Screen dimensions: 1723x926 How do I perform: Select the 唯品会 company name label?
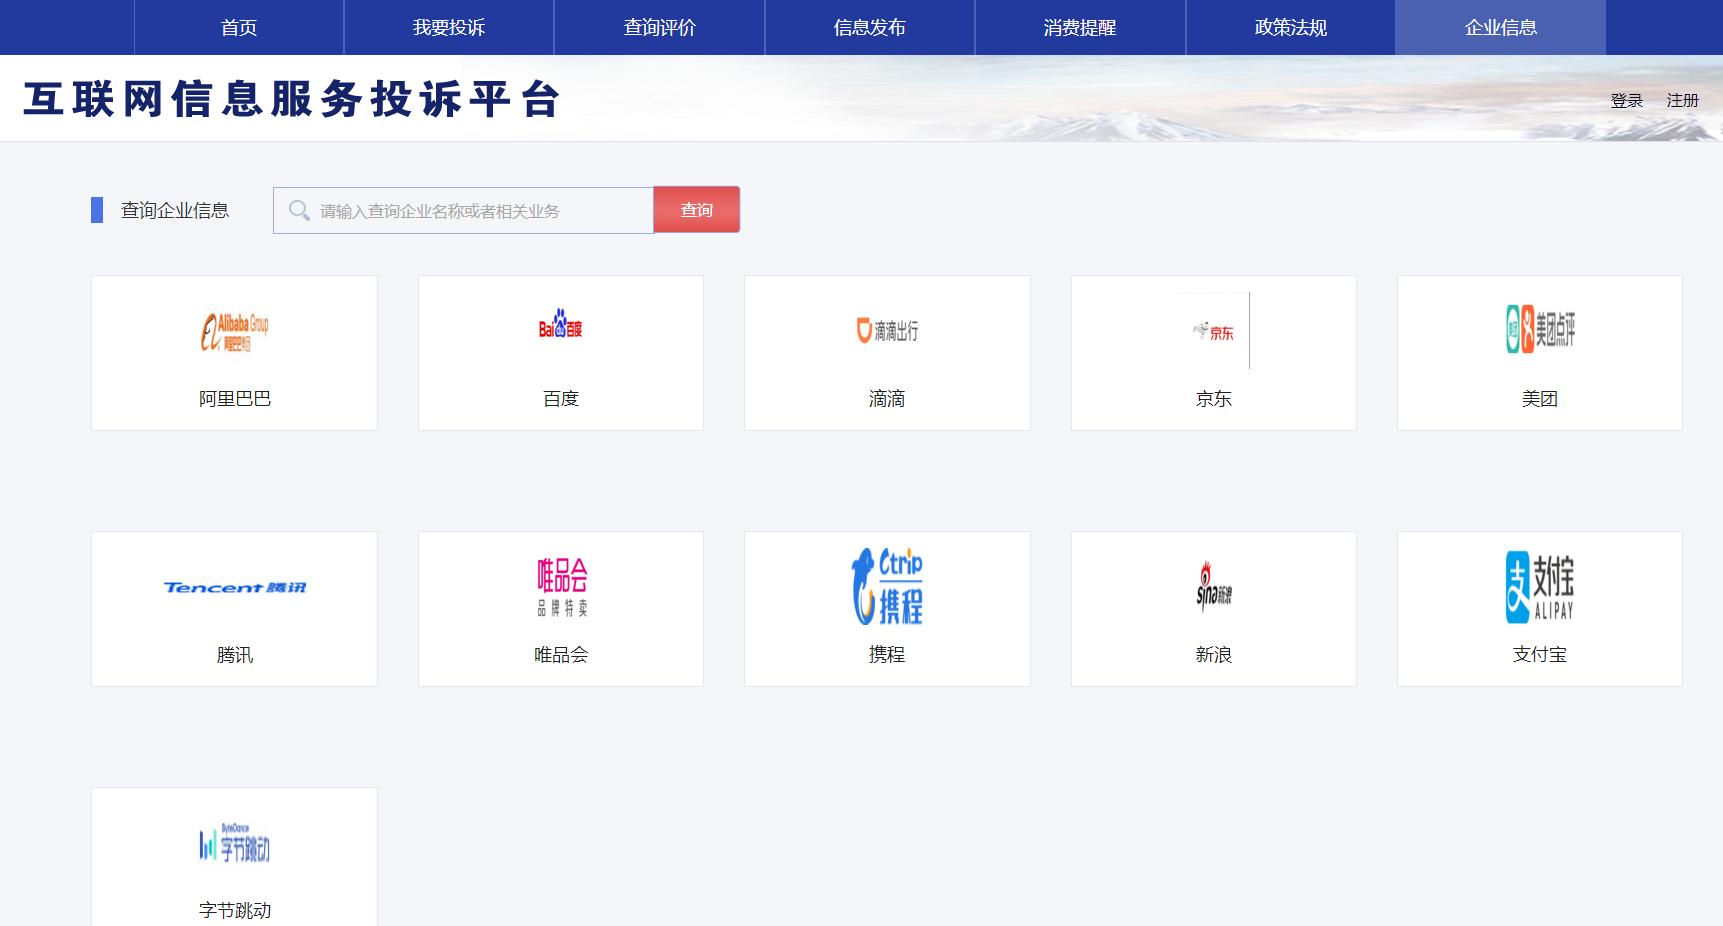[561, 654]
